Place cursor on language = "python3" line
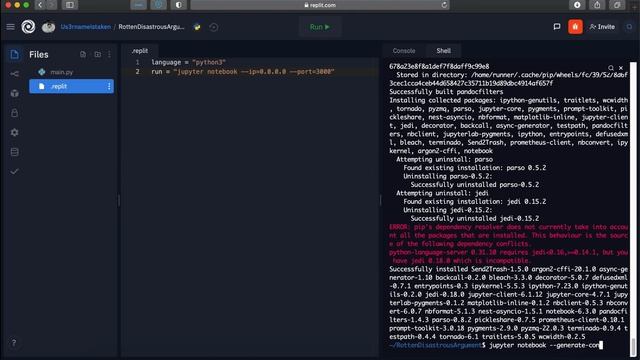The width and height of the screenshot is (640, 360). (188, 62)
